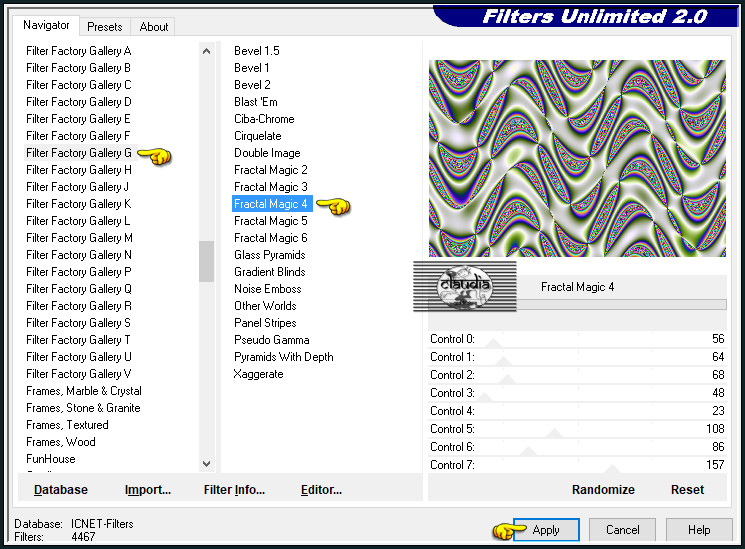Click the Control 5 slider handle

pos(554,433)
